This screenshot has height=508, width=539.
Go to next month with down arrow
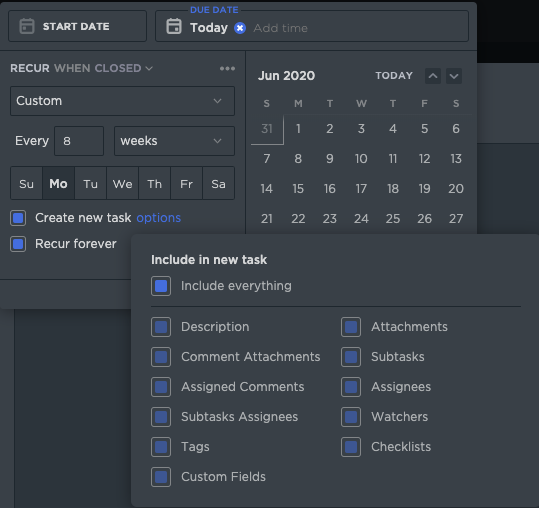pyautogui.click(x=454, y=76)
